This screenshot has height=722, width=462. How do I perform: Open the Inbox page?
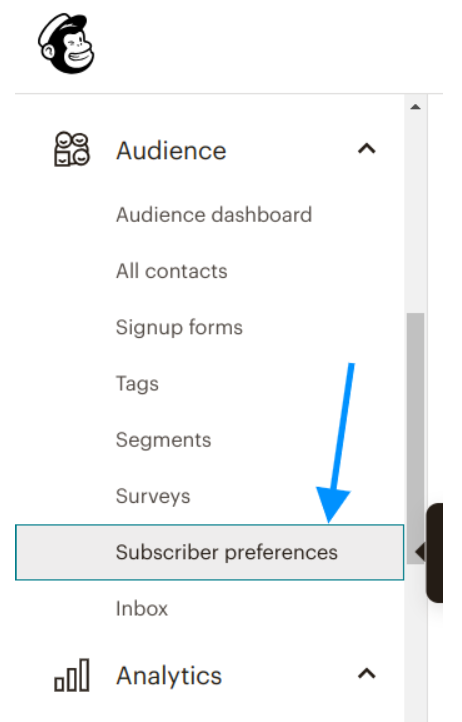[142, 609]
